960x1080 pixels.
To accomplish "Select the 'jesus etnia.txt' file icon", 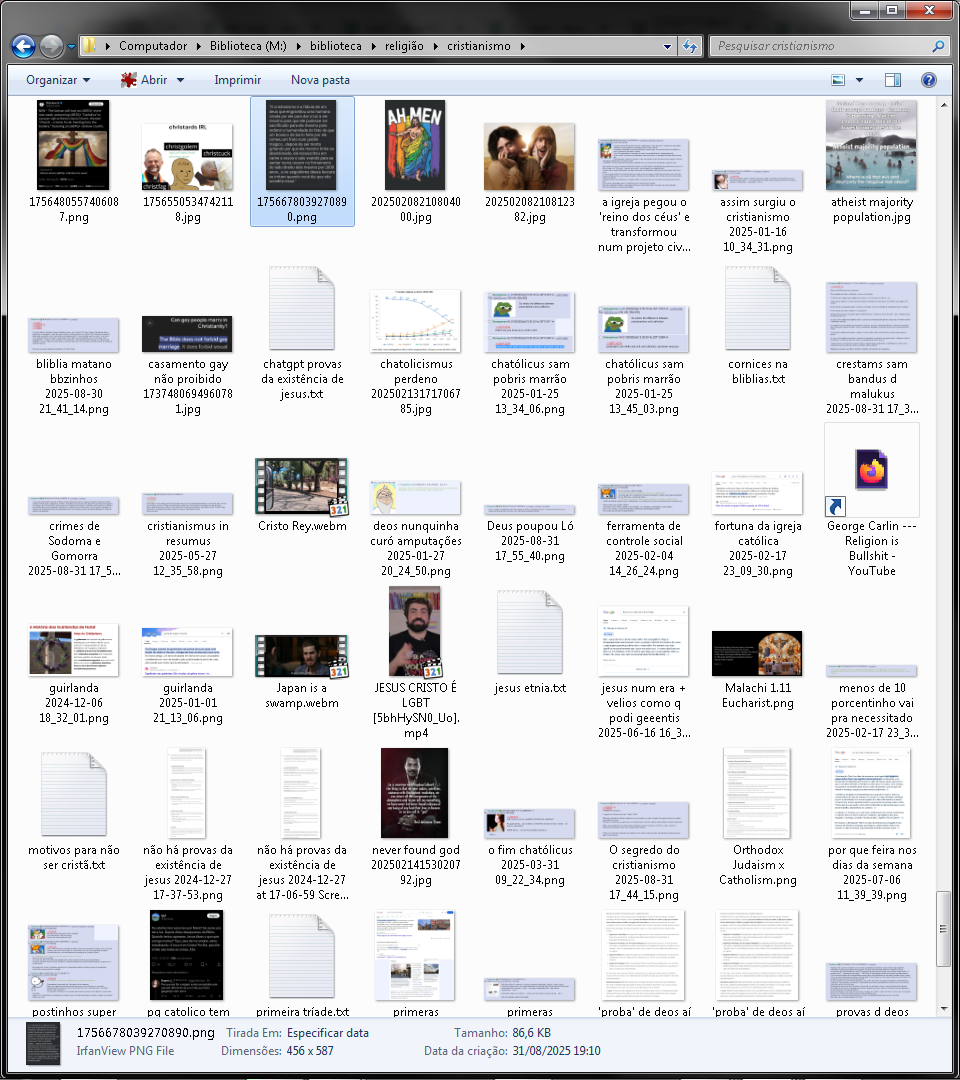I will coord(530,632).
